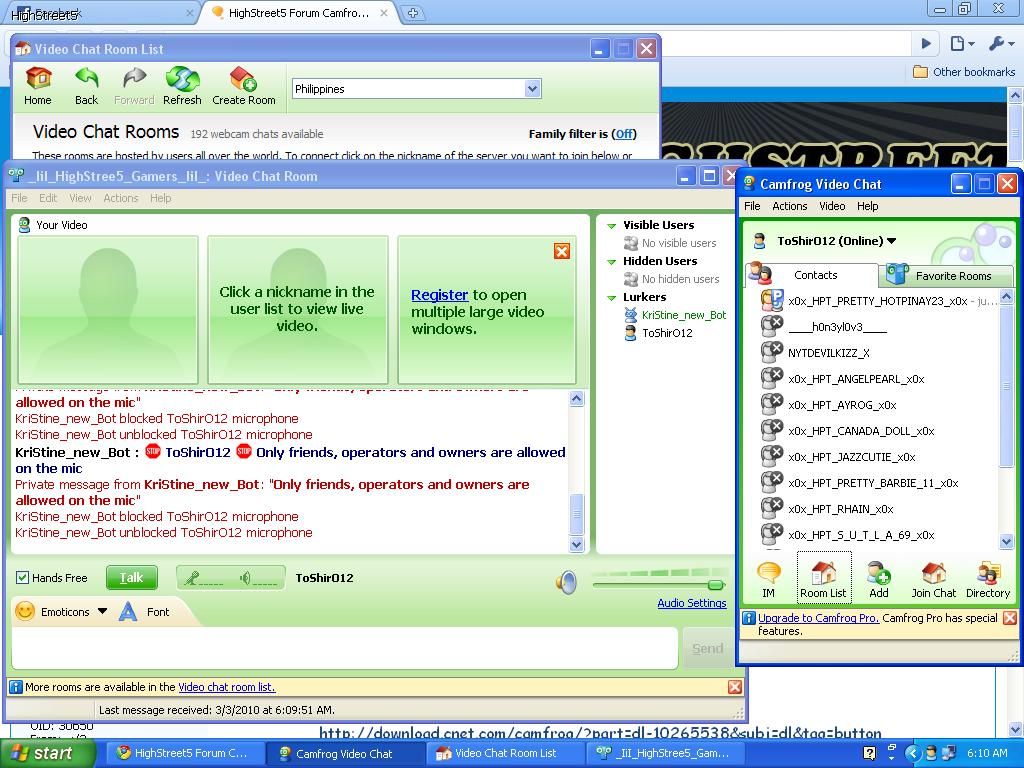Select contact x0x_HPT_ANGELPEARL_x0x

(856, 379)
